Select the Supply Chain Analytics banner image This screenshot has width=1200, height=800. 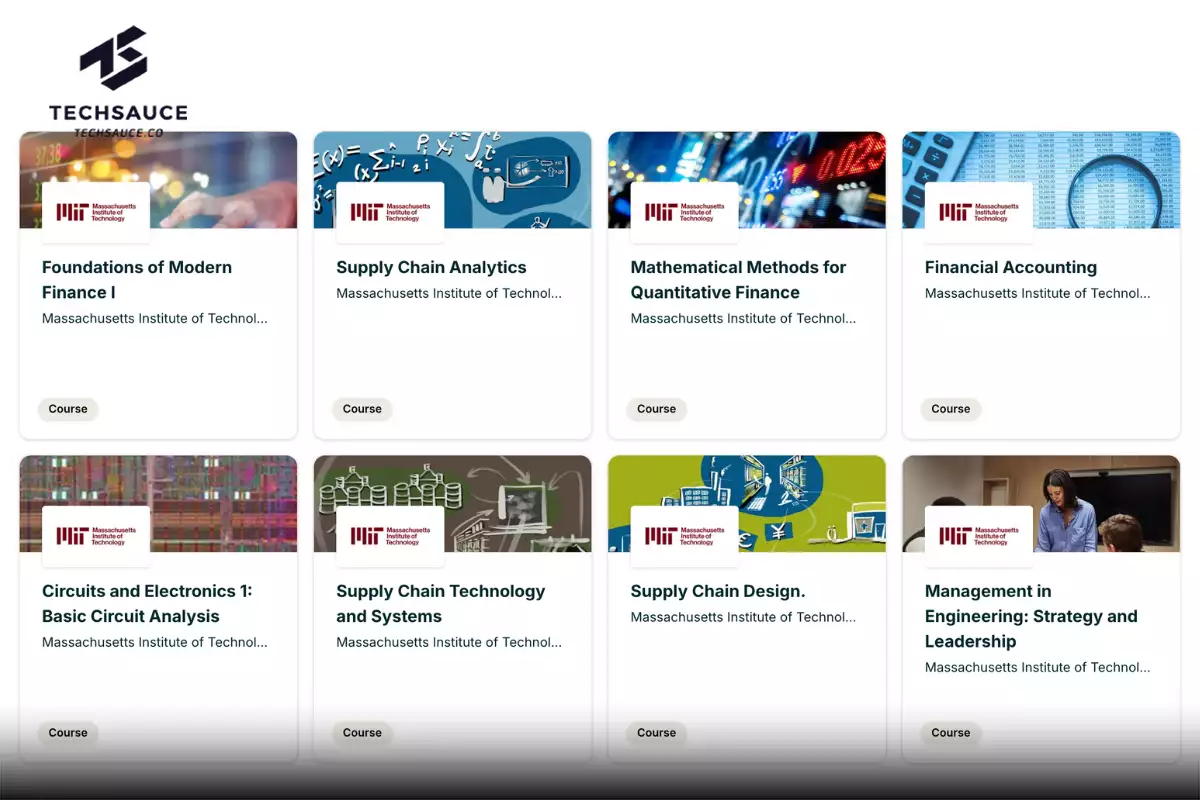pyautogui.click(x=452, y=180)
